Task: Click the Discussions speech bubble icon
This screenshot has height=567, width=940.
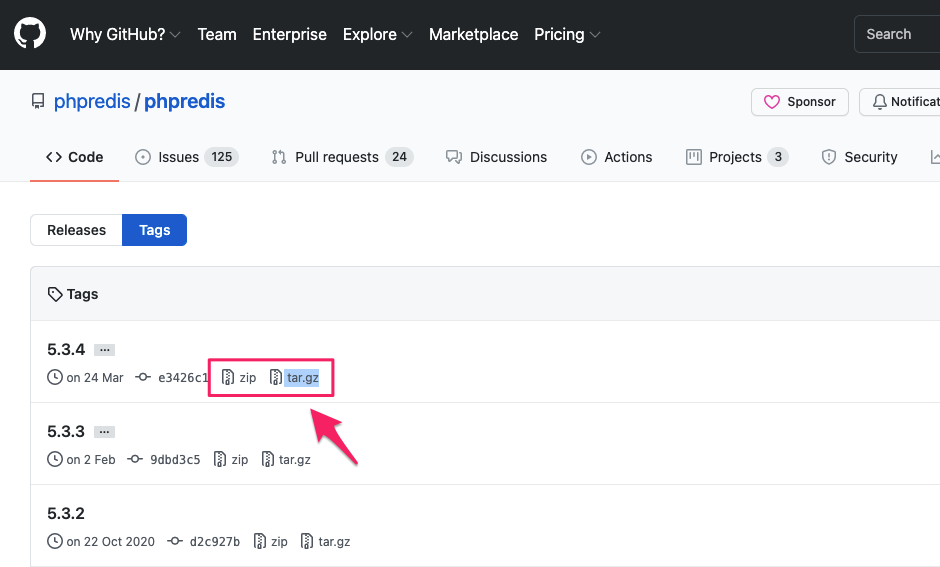Action: [x=454, y=157]
